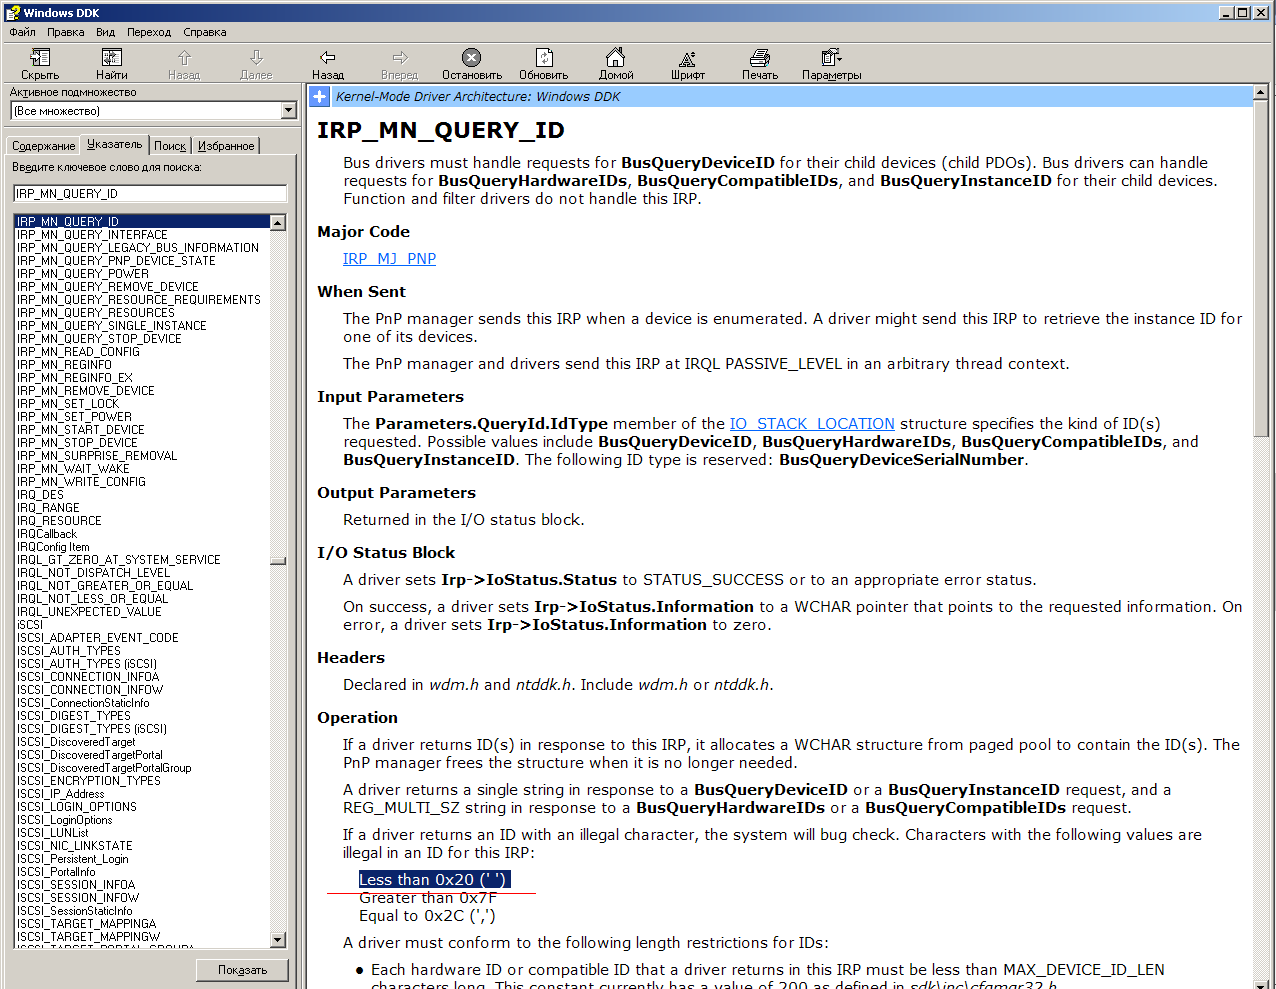
Task: Select IRP_MN_QUERY_POWER index entry
Action: (83, 274)
